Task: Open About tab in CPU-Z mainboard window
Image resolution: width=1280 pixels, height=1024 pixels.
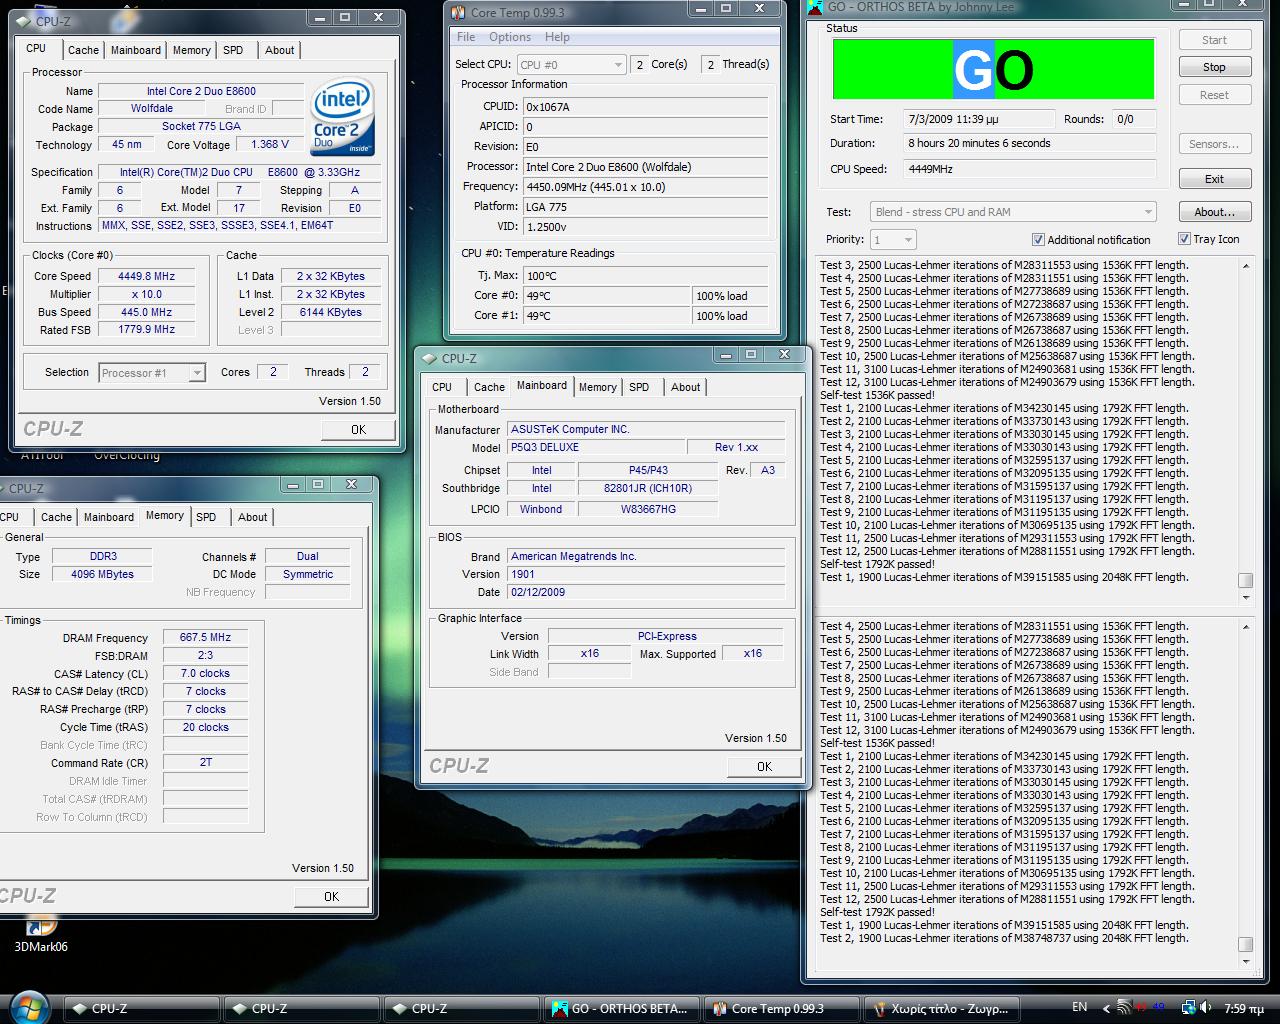Action: pos(686,387)
